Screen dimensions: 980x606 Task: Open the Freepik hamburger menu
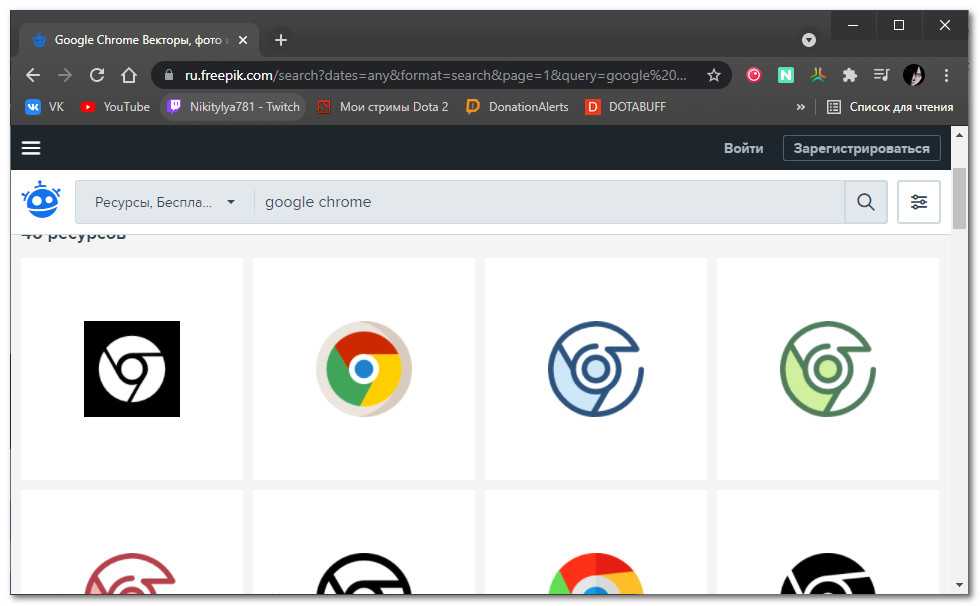[x=31, y=148]
